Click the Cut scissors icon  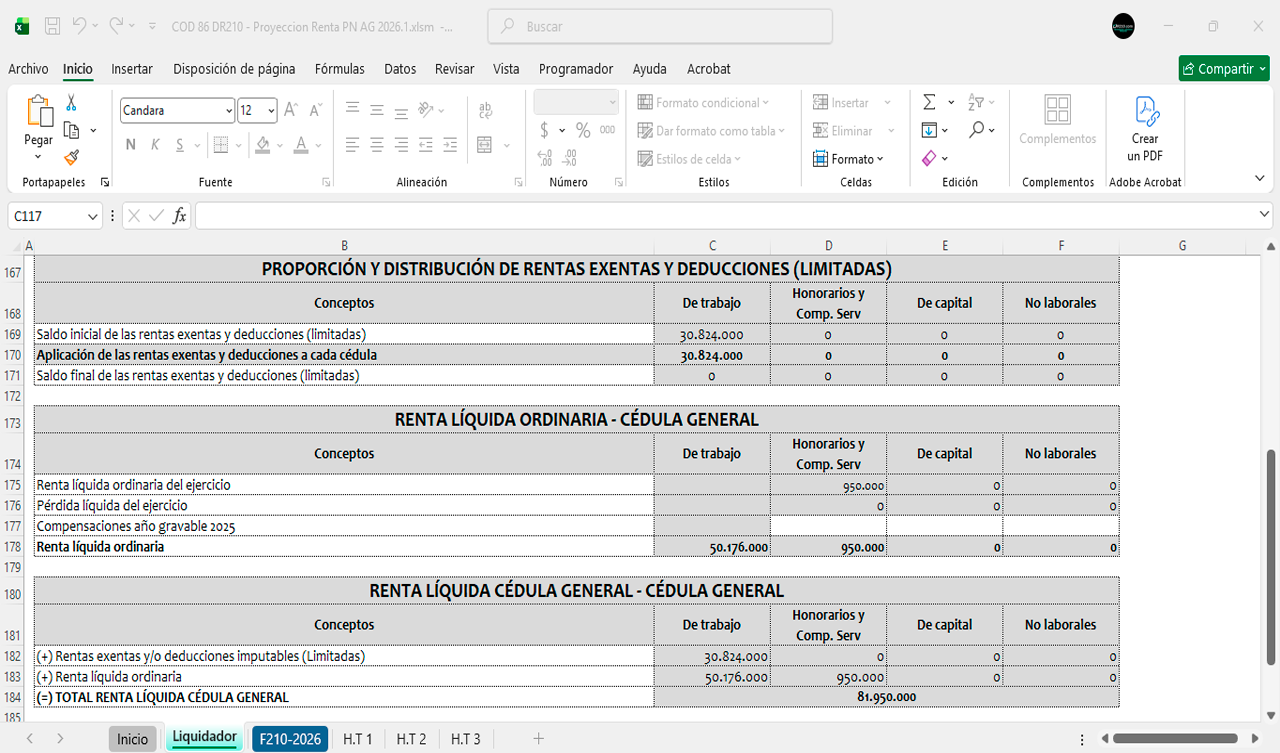coord(71,103)
